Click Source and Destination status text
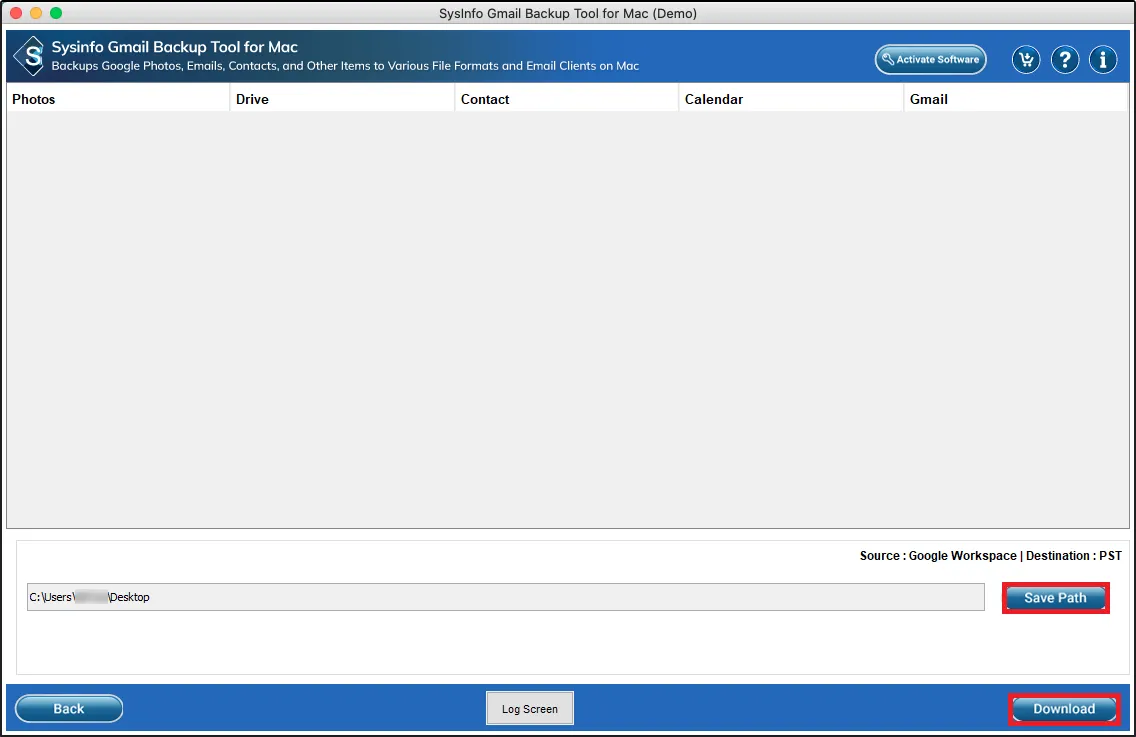 (x=990, y=556)
